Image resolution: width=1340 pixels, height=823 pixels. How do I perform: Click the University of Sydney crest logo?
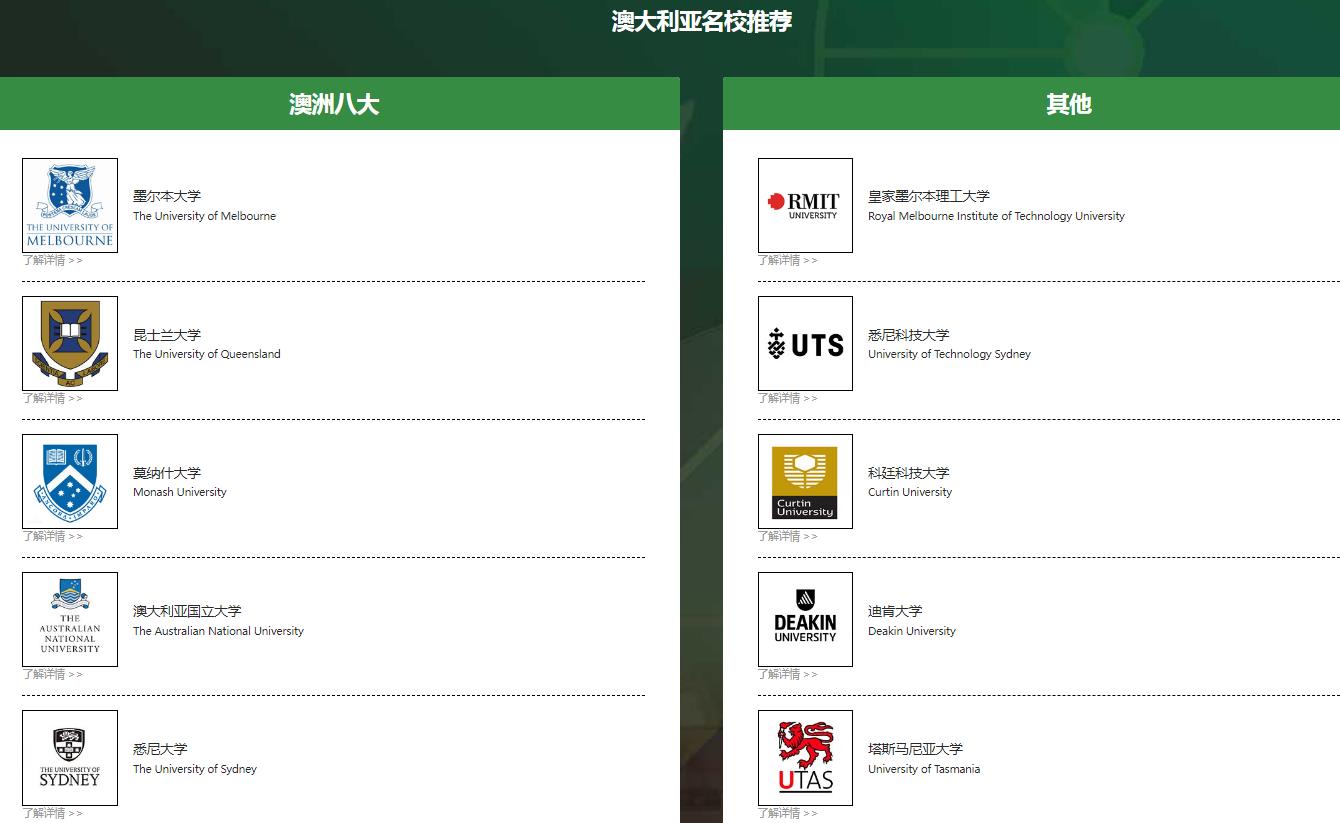pos(69,758)
